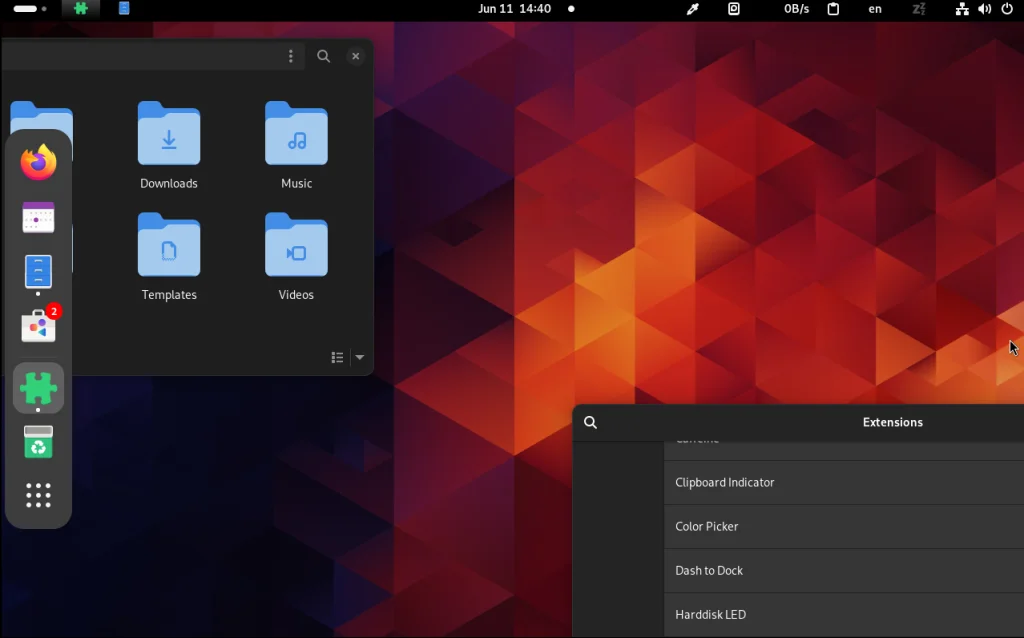
Task: Switch Files to list view
Action: (337, 357)
